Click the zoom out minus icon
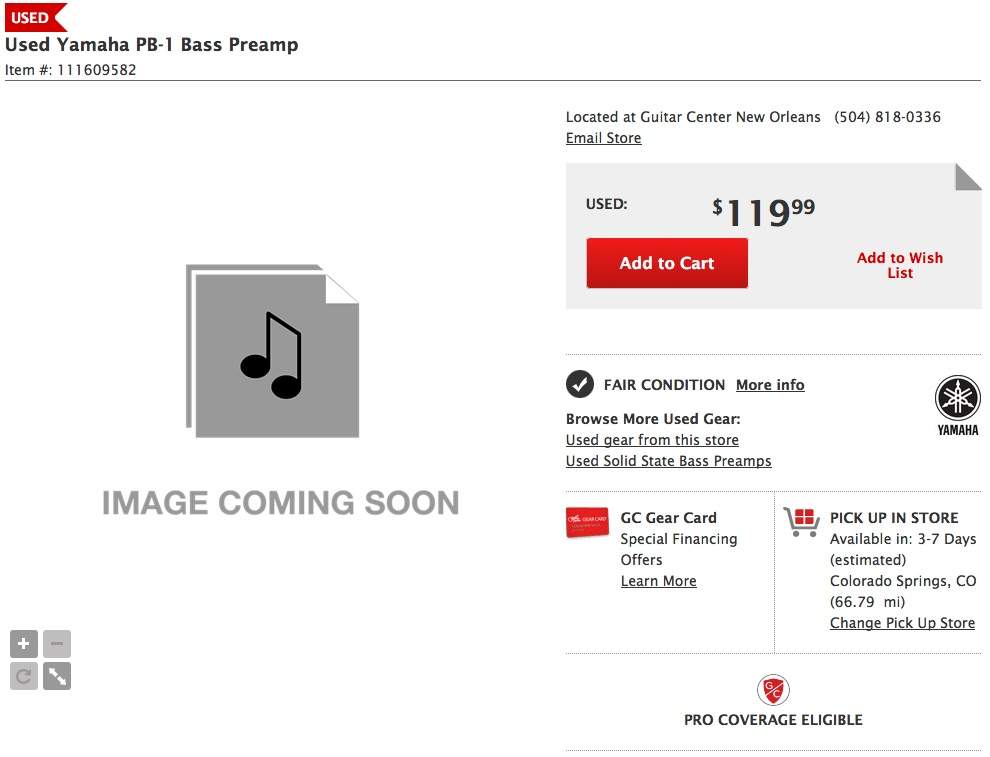The width and height of the screenshot is (990, 757). [x=57, y=644]
